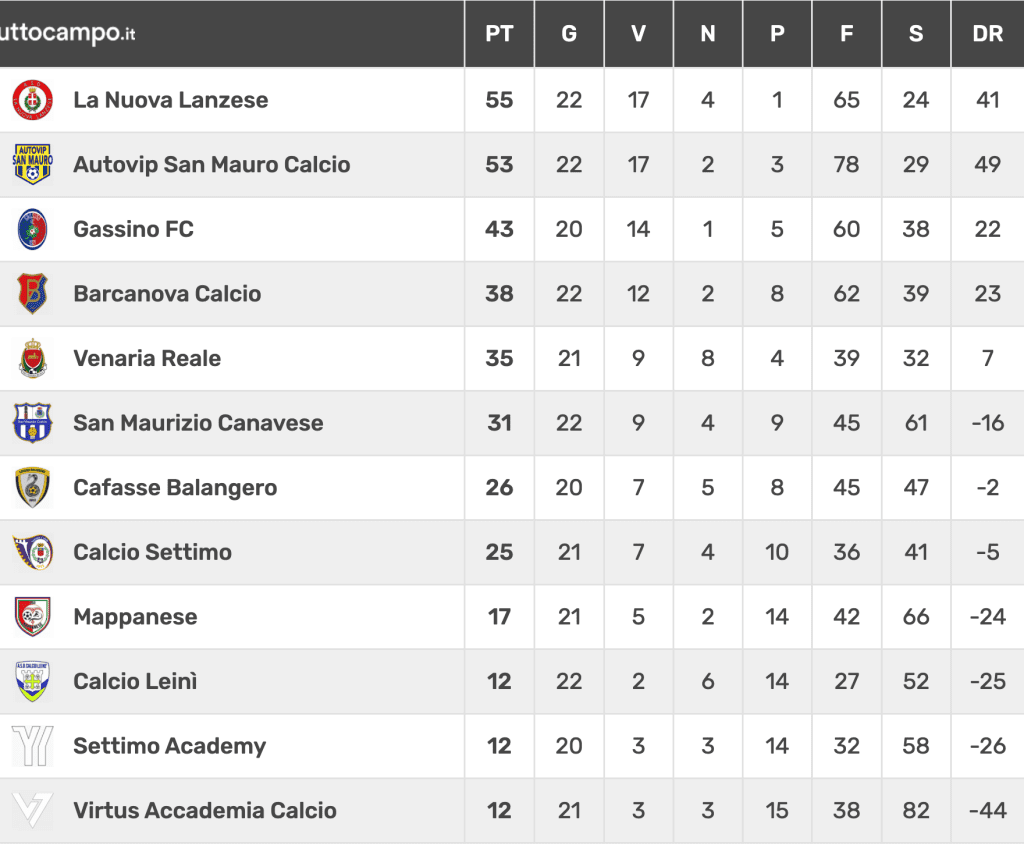Click the Settimo Academy placeholder logo
Screen dimensions: 1024x845
(x=33, y=746)
